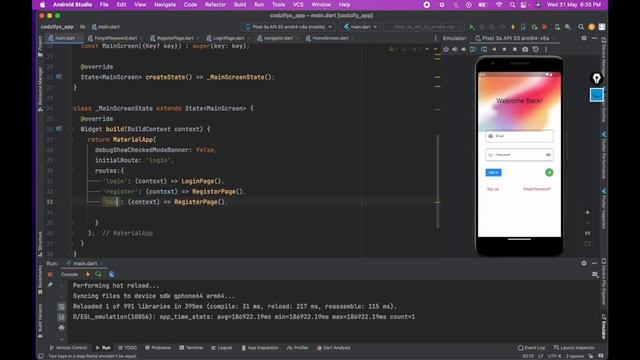The height and width of the screenshot is (360, 640).
Task: Switch to navigator.dart editor tab
Action: point(276,38)
